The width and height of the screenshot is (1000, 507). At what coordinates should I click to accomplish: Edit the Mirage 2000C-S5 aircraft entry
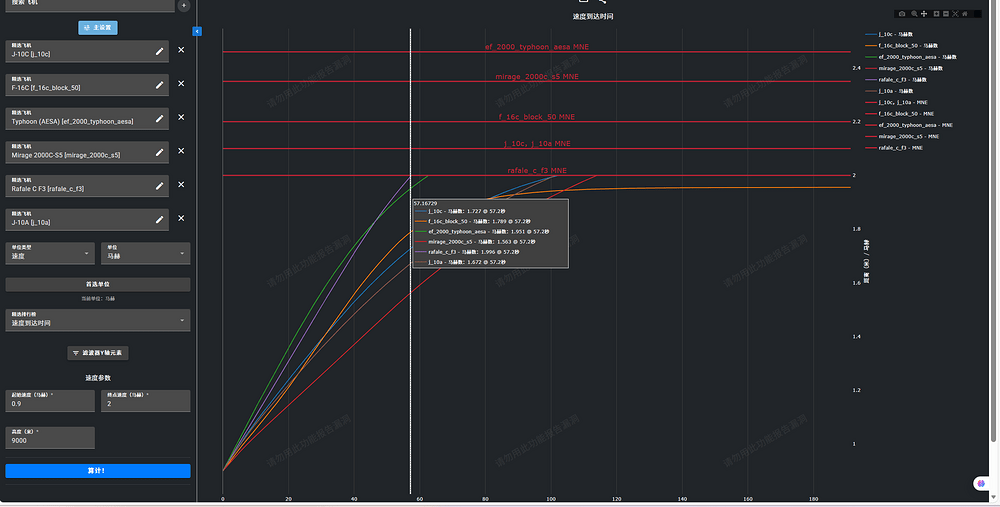[x=159, y=152]
